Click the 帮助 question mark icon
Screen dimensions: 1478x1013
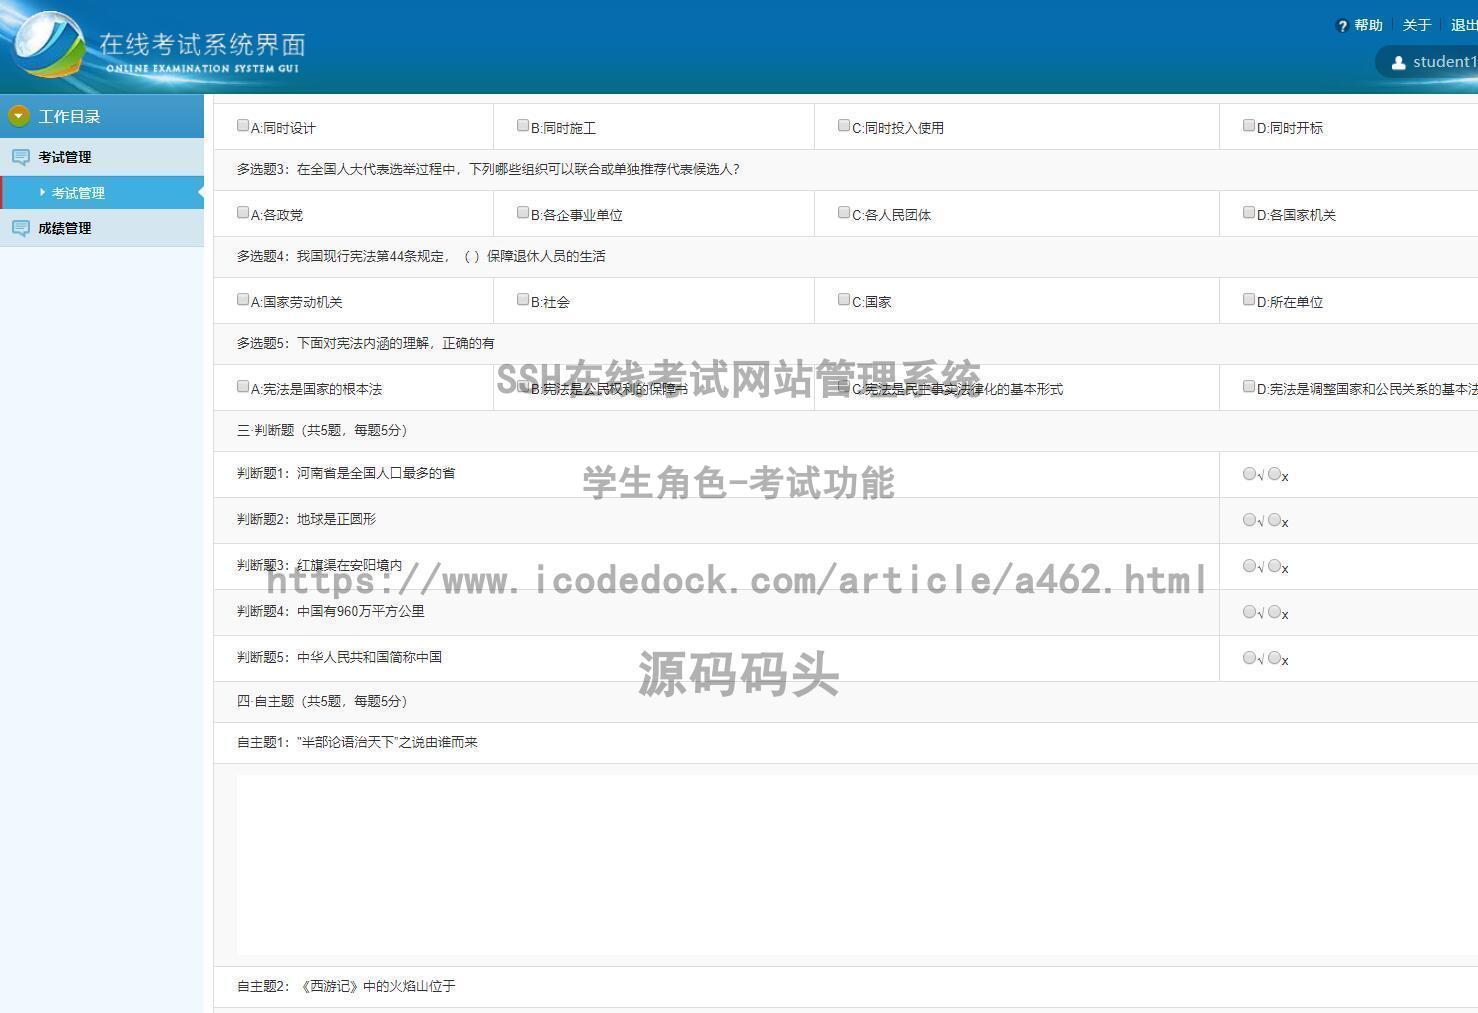(1341, 25)
